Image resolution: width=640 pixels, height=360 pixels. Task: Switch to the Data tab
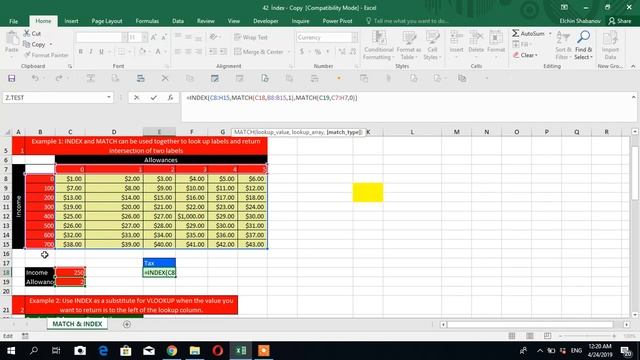(178, 21)
